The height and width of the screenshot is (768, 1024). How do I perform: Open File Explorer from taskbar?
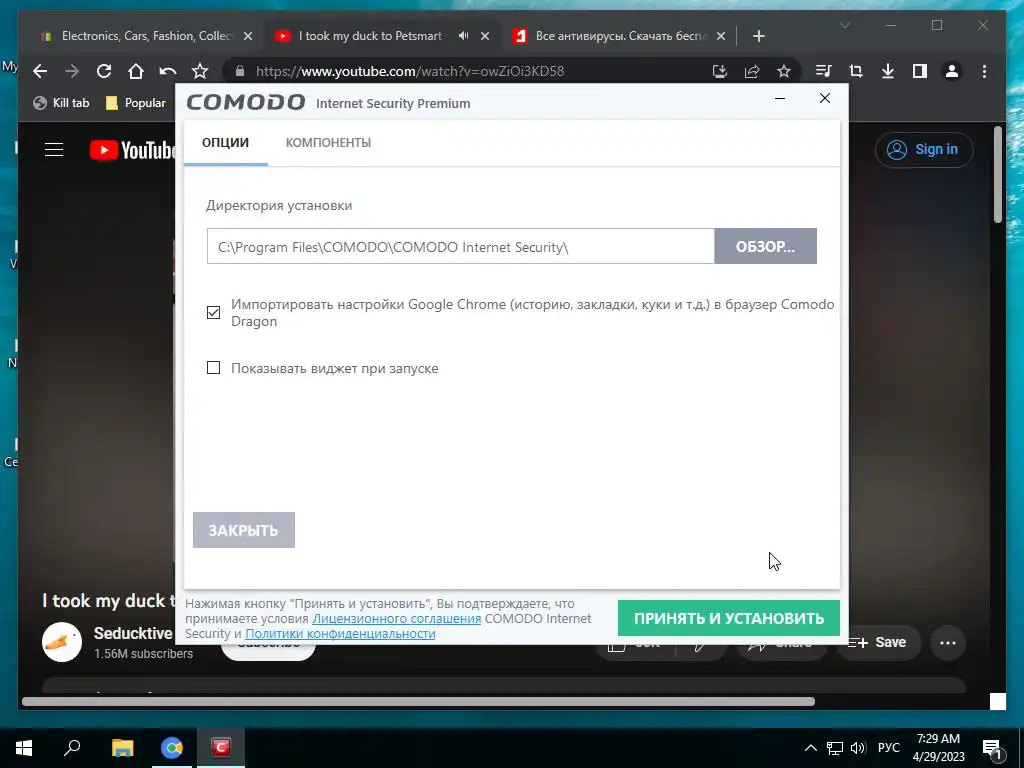tap(122, 748)
